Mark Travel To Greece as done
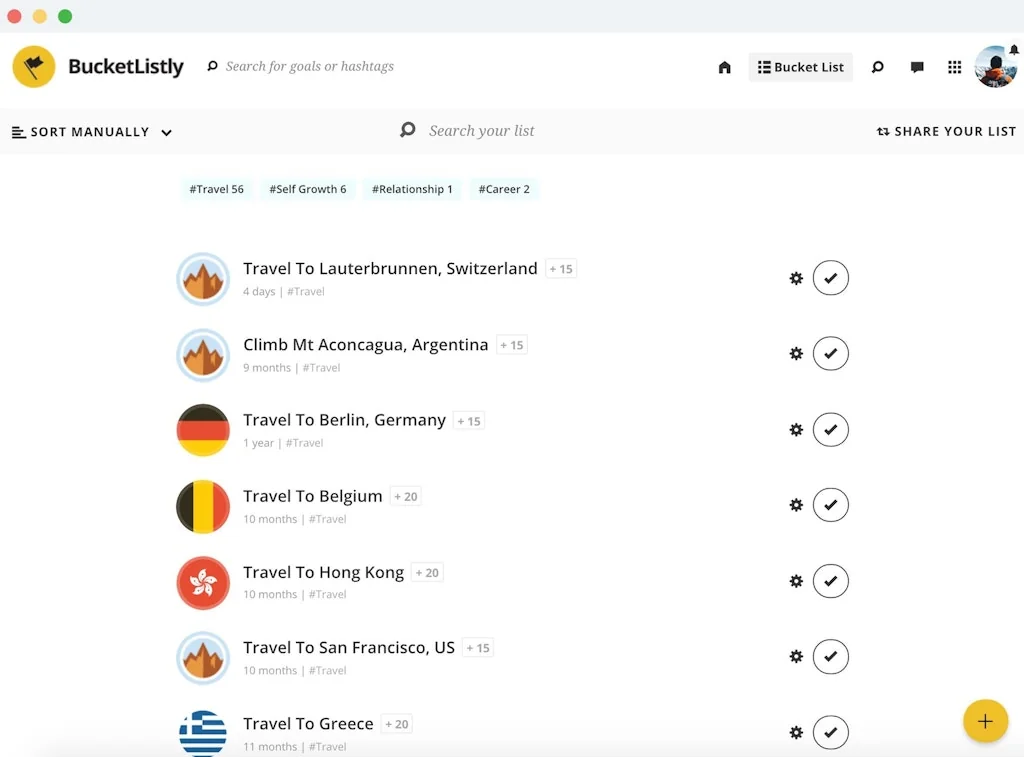The height and width of the screenshot is (757, 1024). click(831, 732)
